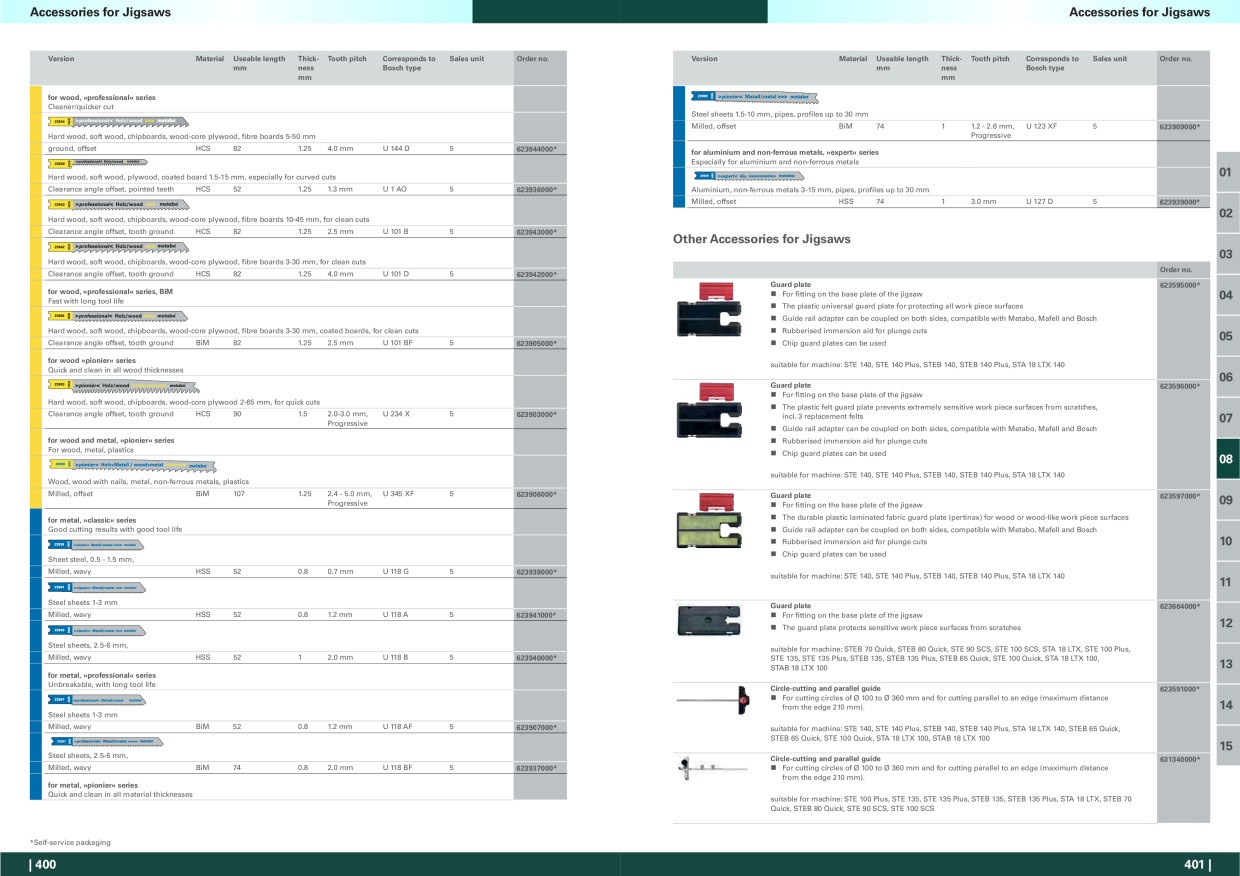Select order number 623906000
1240x876 pixels.
(x=536, y=494)
